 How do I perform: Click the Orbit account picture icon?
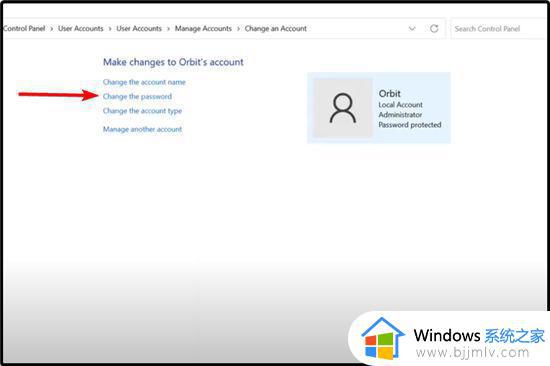coord(343,108)
